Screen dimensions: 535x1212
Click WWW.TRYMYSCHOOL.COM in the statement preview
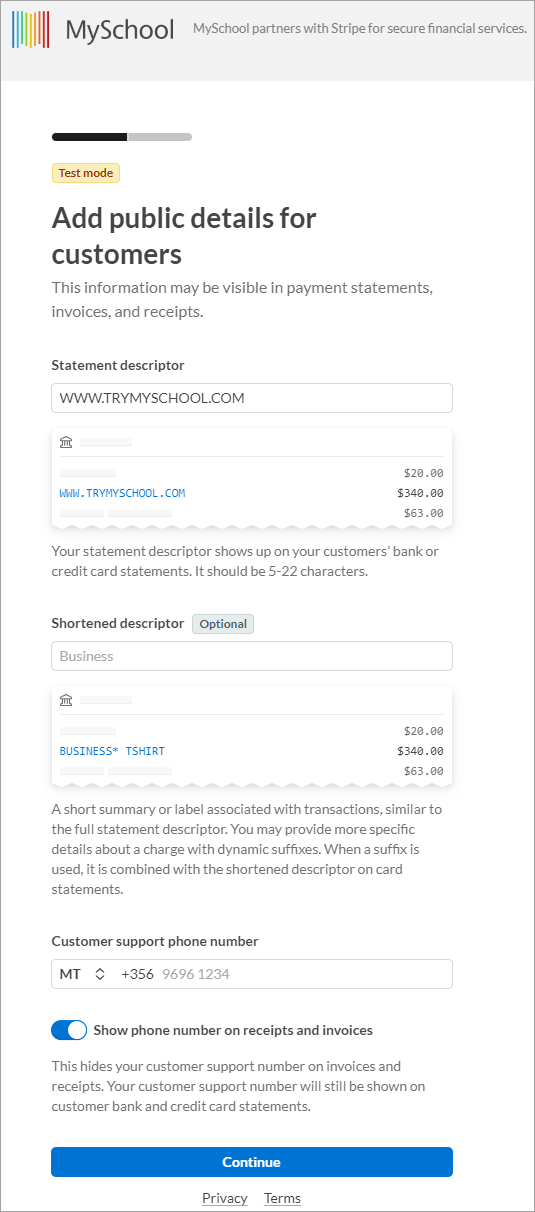(122, 493)
